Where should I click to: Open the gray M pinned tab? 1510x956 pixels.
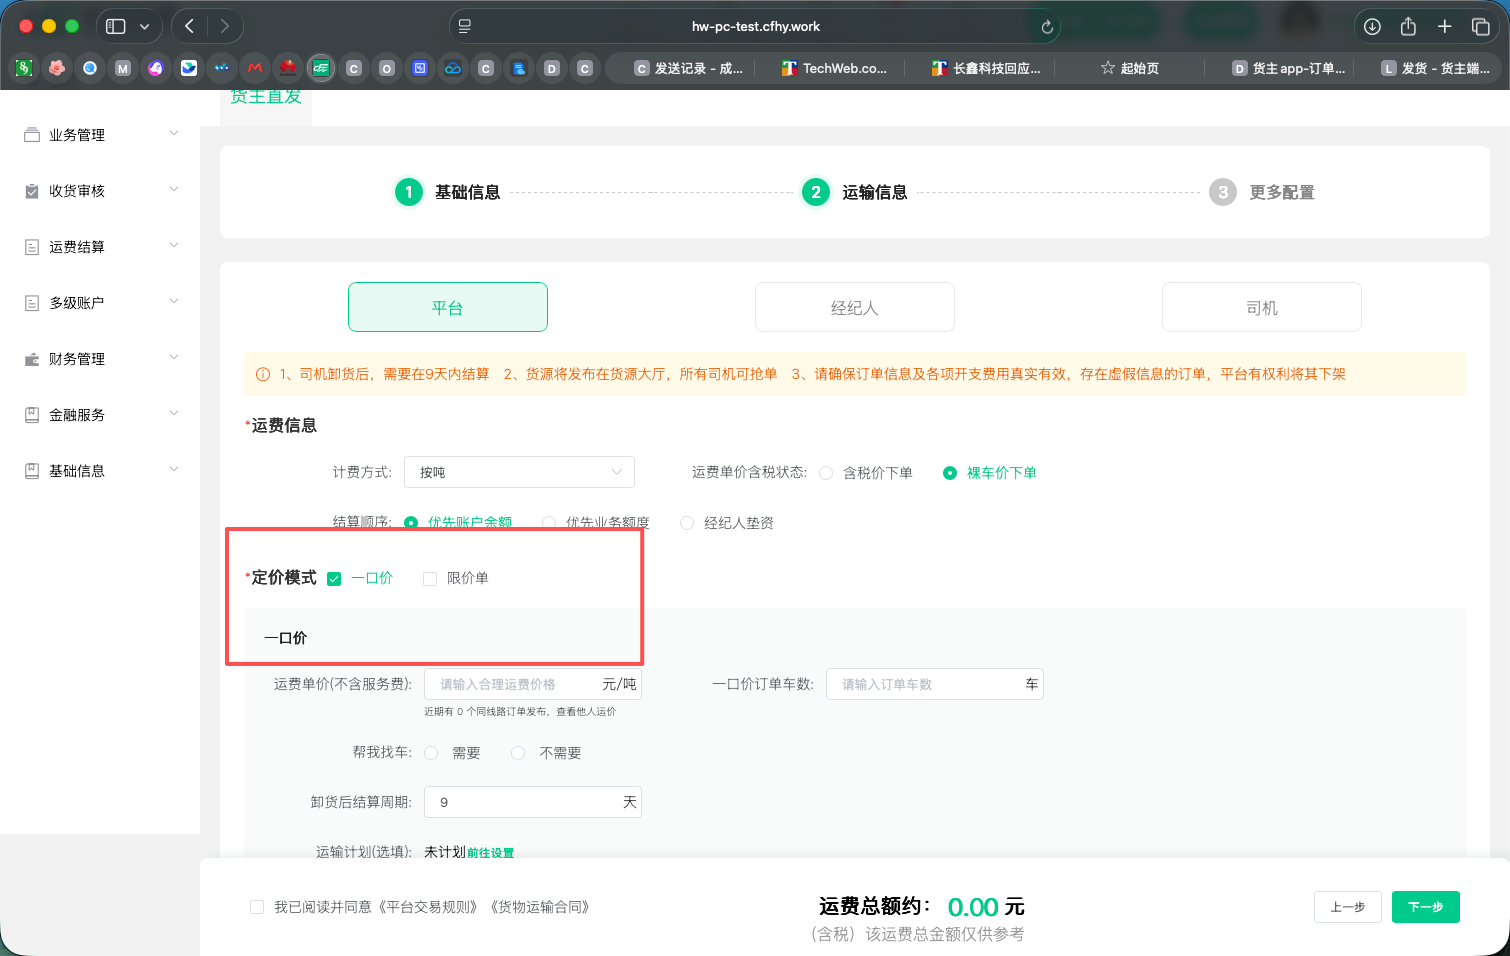pyautogui.click(x=123, y=68)
